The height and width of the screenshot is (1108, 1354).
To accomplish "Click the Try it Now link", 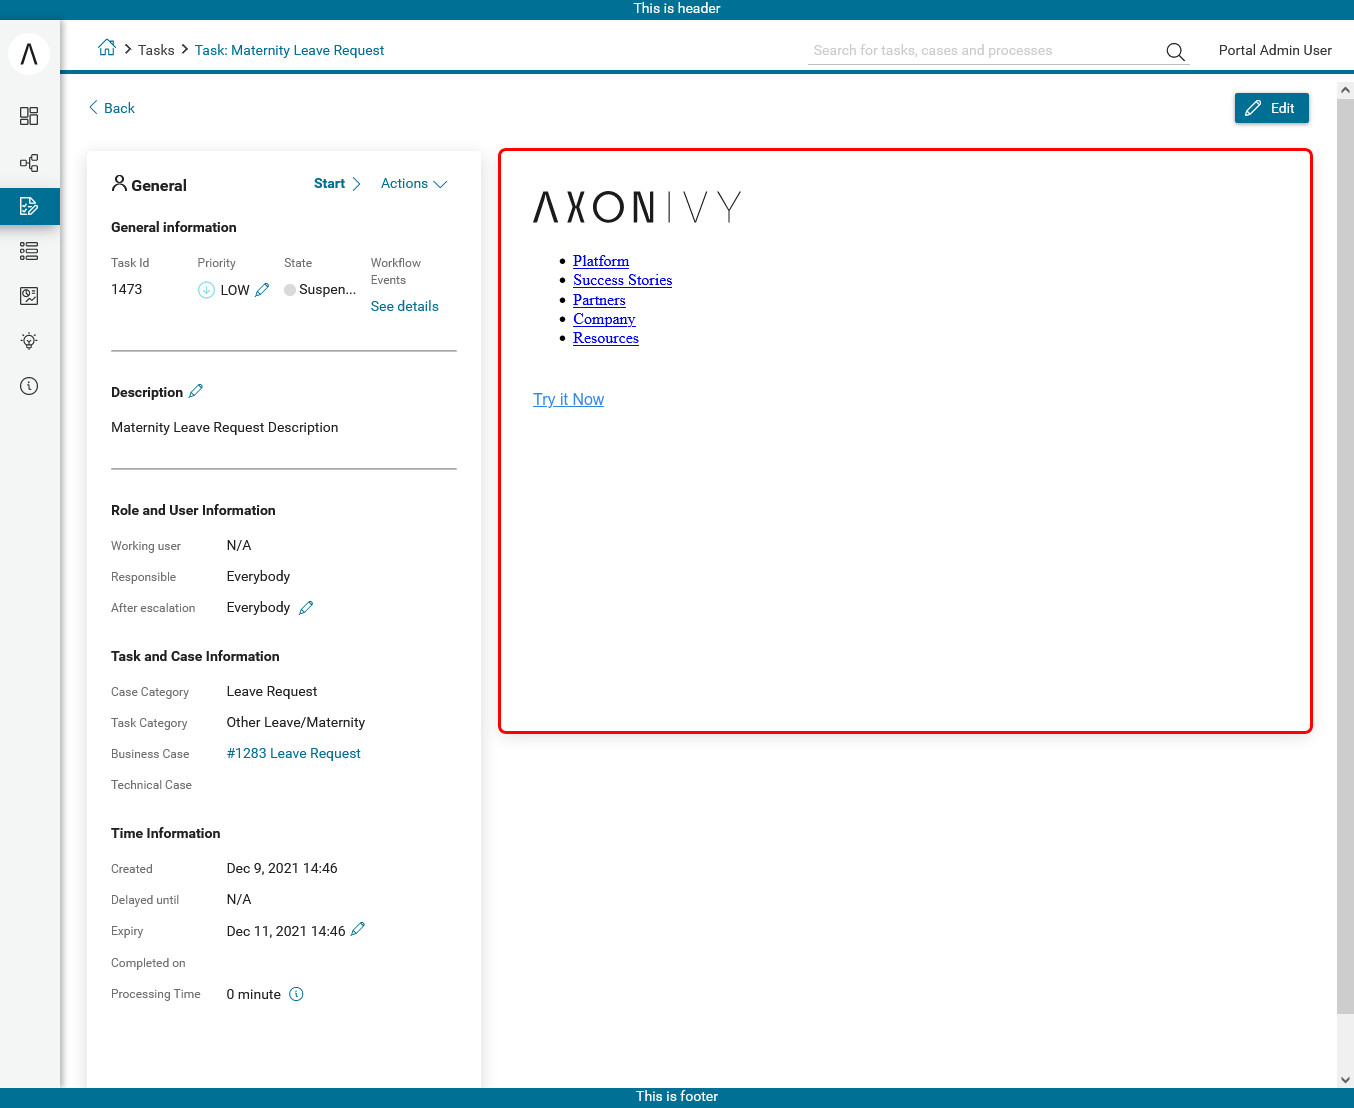I will (568, 399).
